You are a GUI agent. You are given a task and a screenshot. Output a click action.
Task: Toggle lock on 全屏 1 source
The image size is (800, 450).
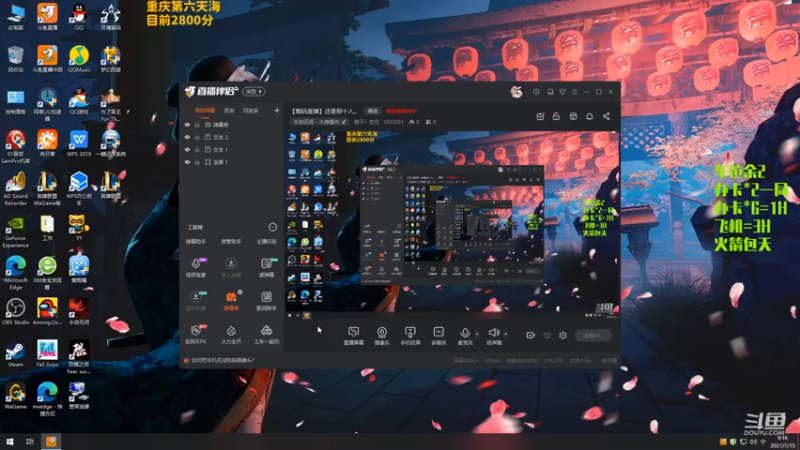[197, 162]
